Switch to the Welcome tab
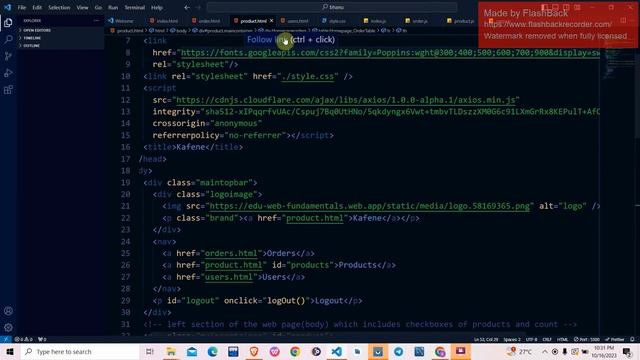The height and width of the screenshot is (360, 640). coord(124,20)
